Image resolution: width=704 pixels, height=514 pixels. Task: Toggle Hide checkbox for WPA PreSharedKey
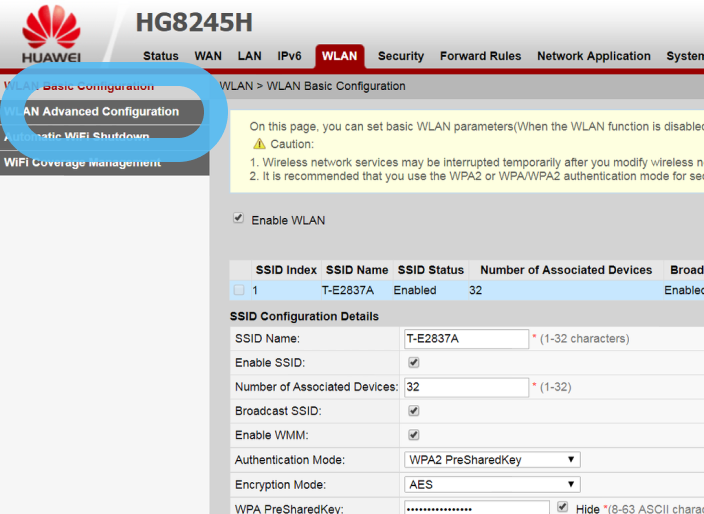[x=563, y=508]
